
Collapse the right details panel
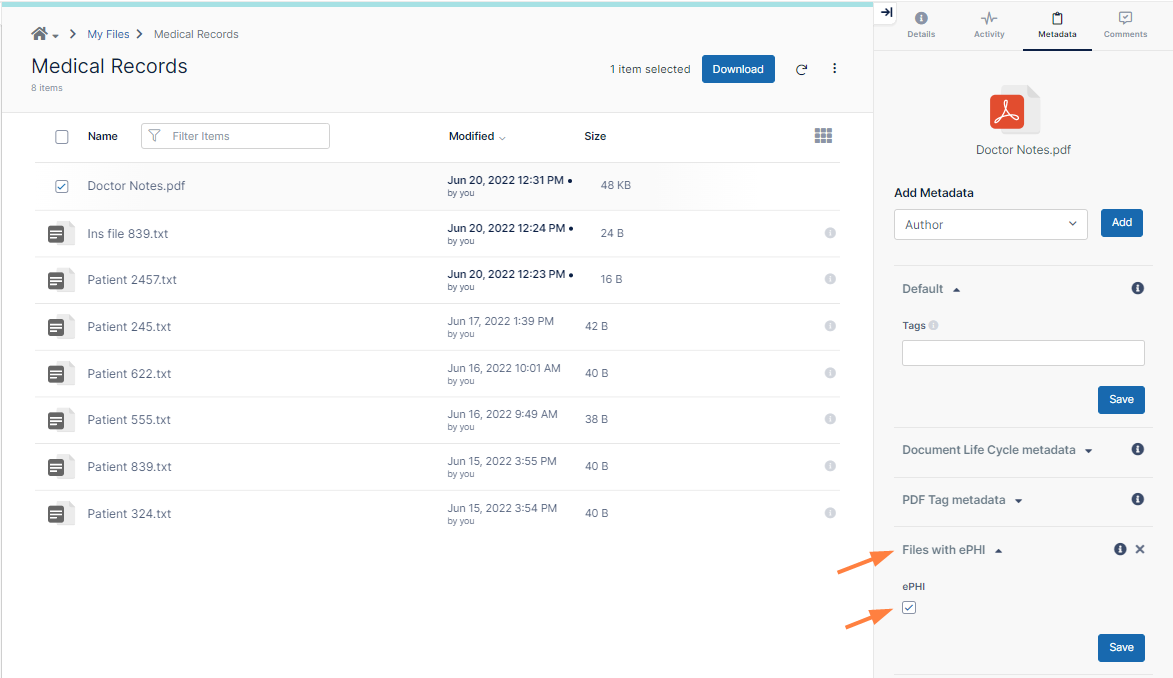[886, 12]
